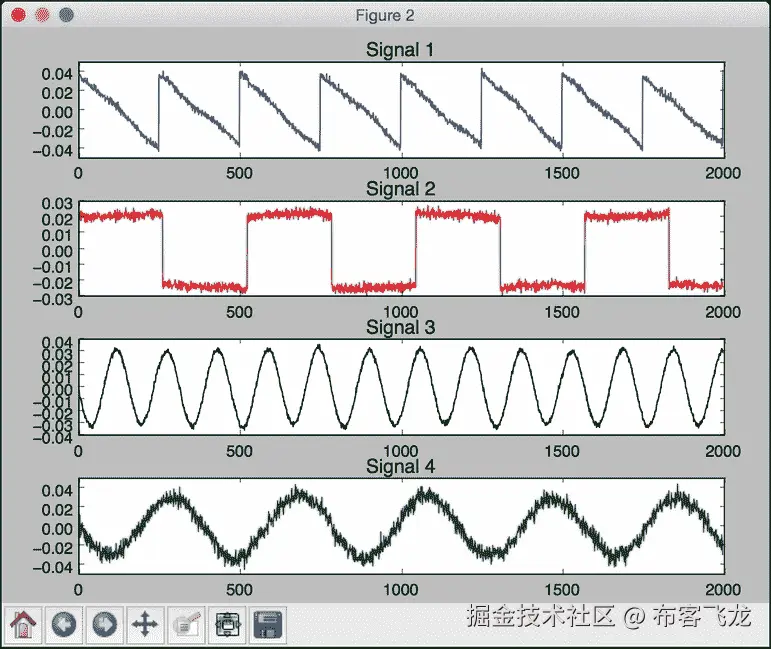Click the Home reset view icon

coord(23,624)
